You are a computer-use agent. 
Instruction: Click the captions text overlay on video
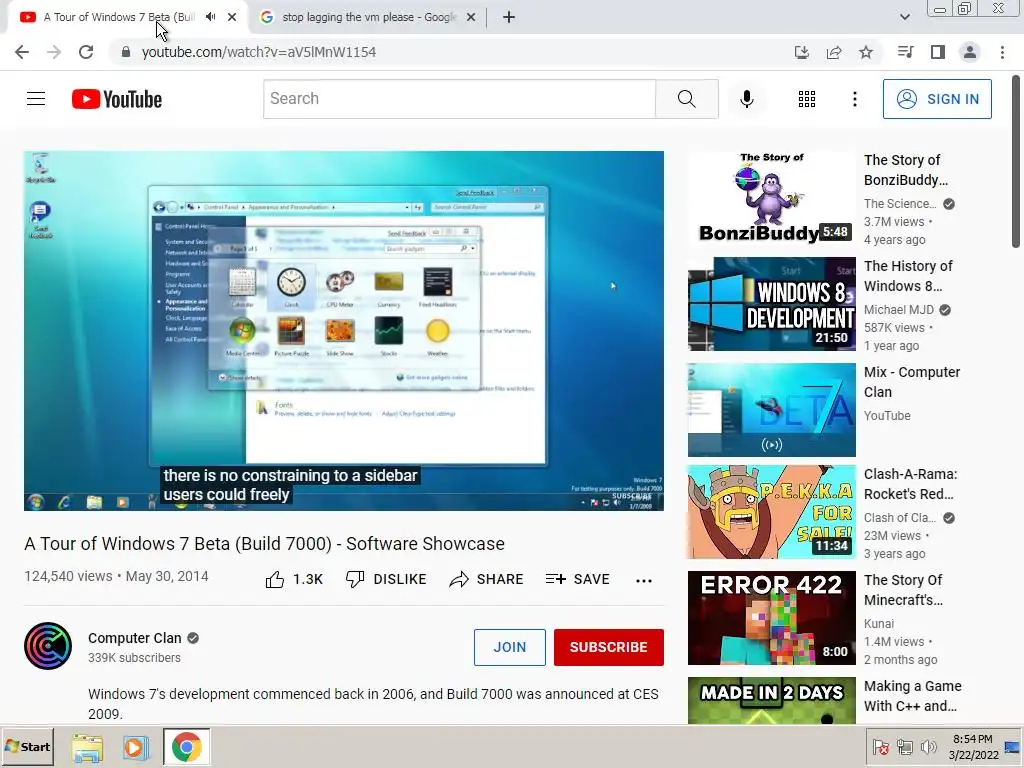tap(291, 485)
